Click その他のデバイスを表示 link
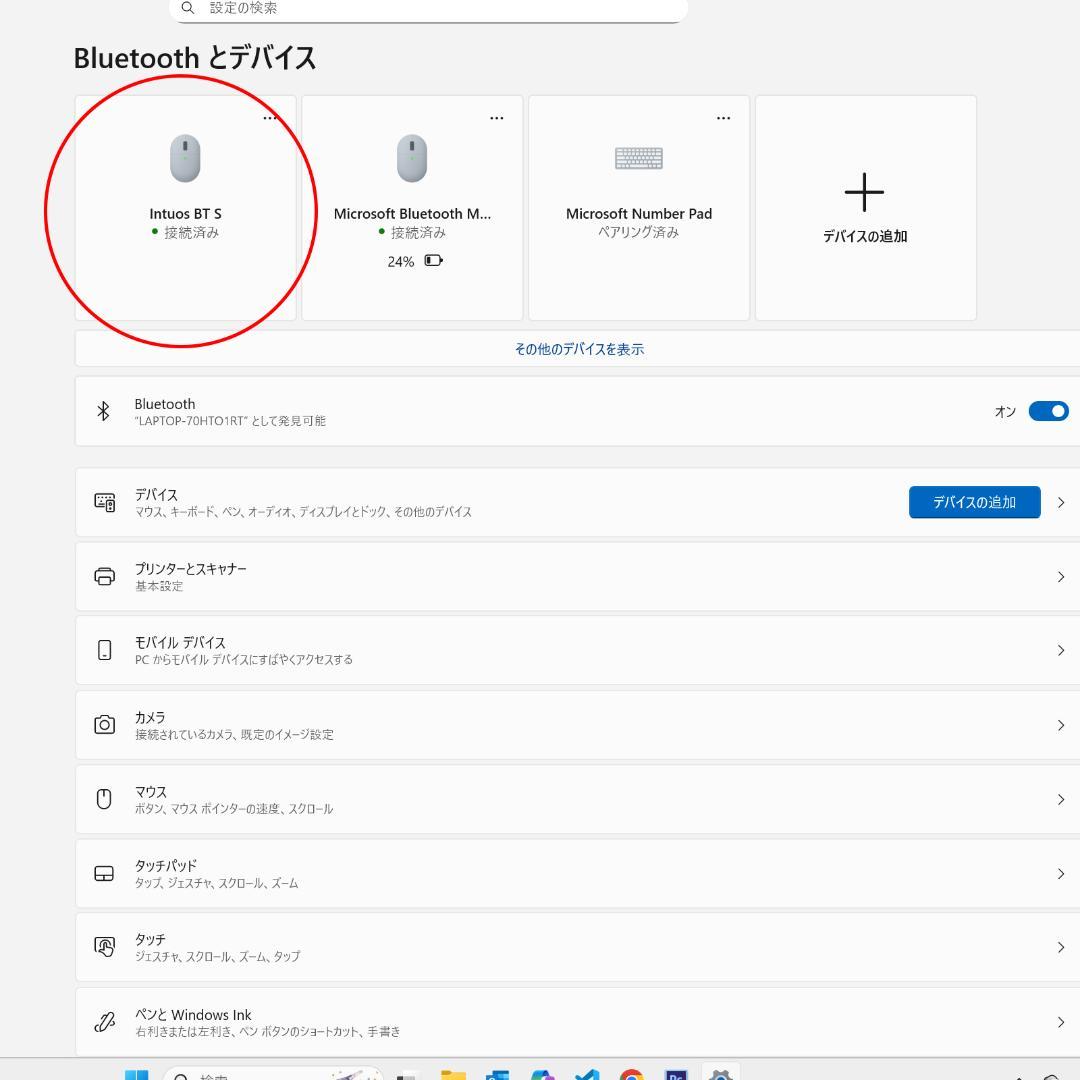This screenshot has width=1080, height=1080. 579,349
